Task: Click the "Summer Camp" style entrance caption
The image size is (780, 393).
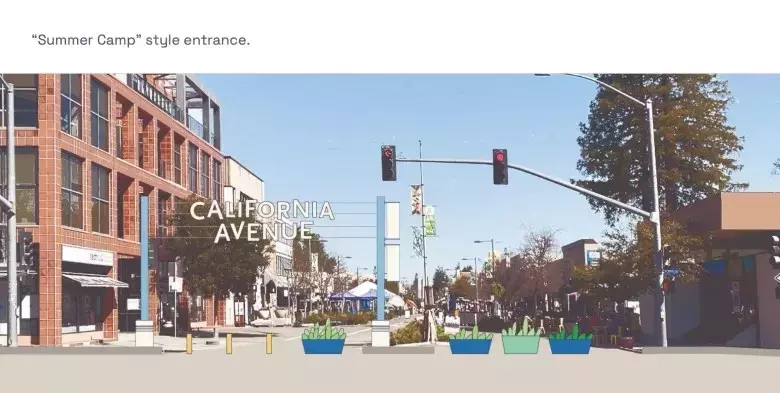Action: [141, 40]
